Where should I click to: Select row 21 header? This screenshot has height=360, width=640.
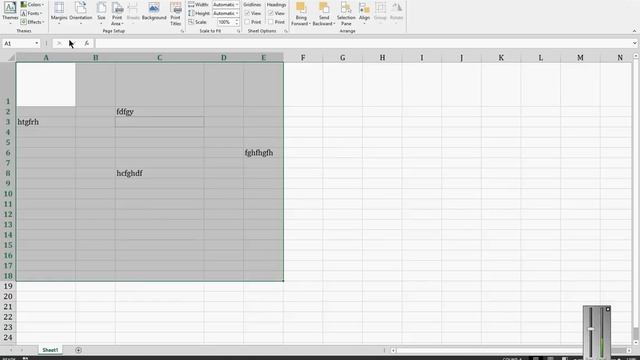click(8, 307)
